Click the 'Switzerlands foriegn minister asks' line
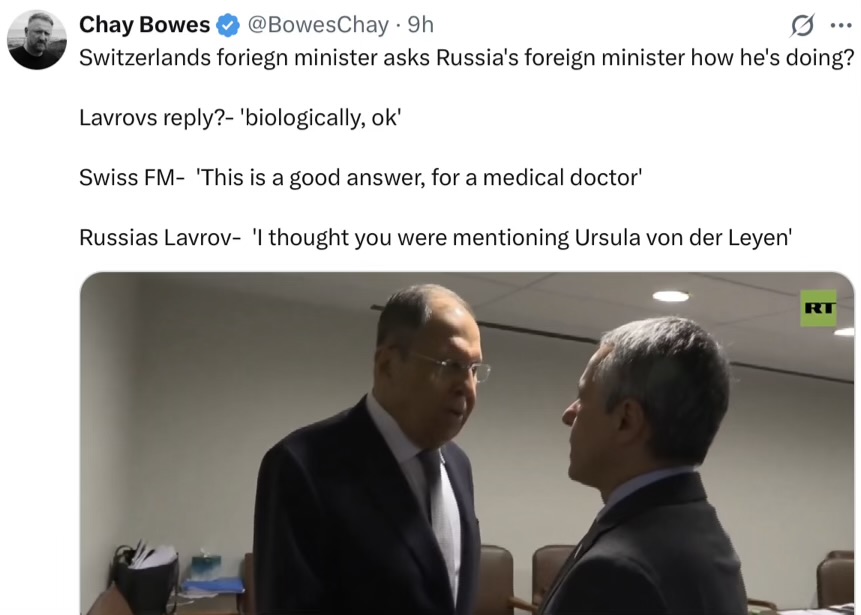The image size is (861, 615). 467,58
